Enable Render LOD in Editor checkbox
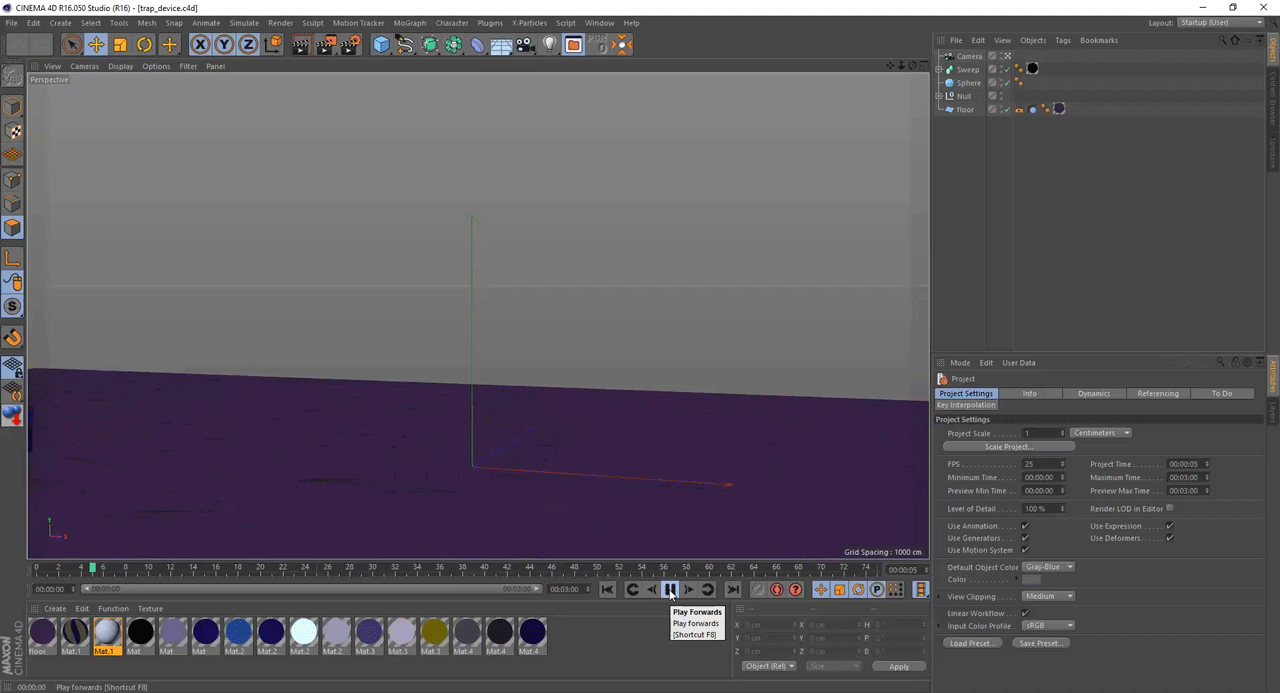The height and width of the screenshot is (693, 1280). pyautogui.click(x=1169, y=508)
